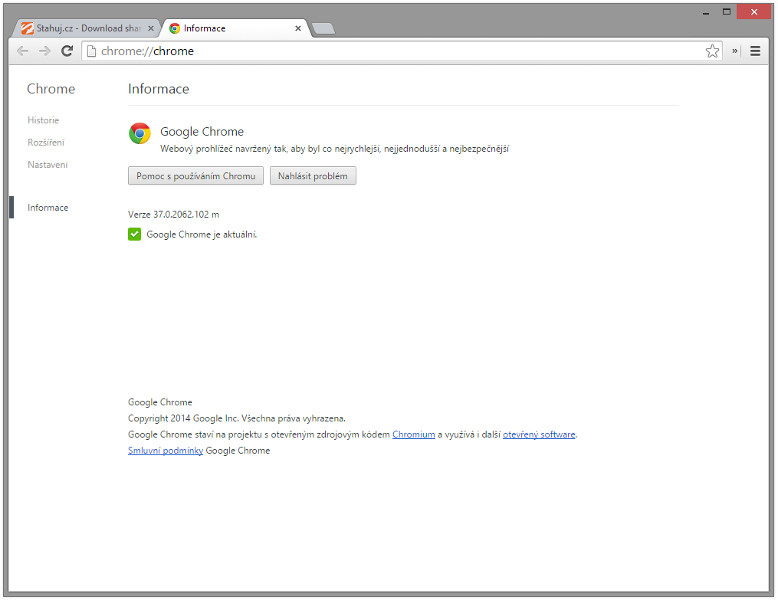Click the version text Verze 37.0.2062.102 m
Image resolution: width=778 pixels, height=600 pixels.
(174, 214)
